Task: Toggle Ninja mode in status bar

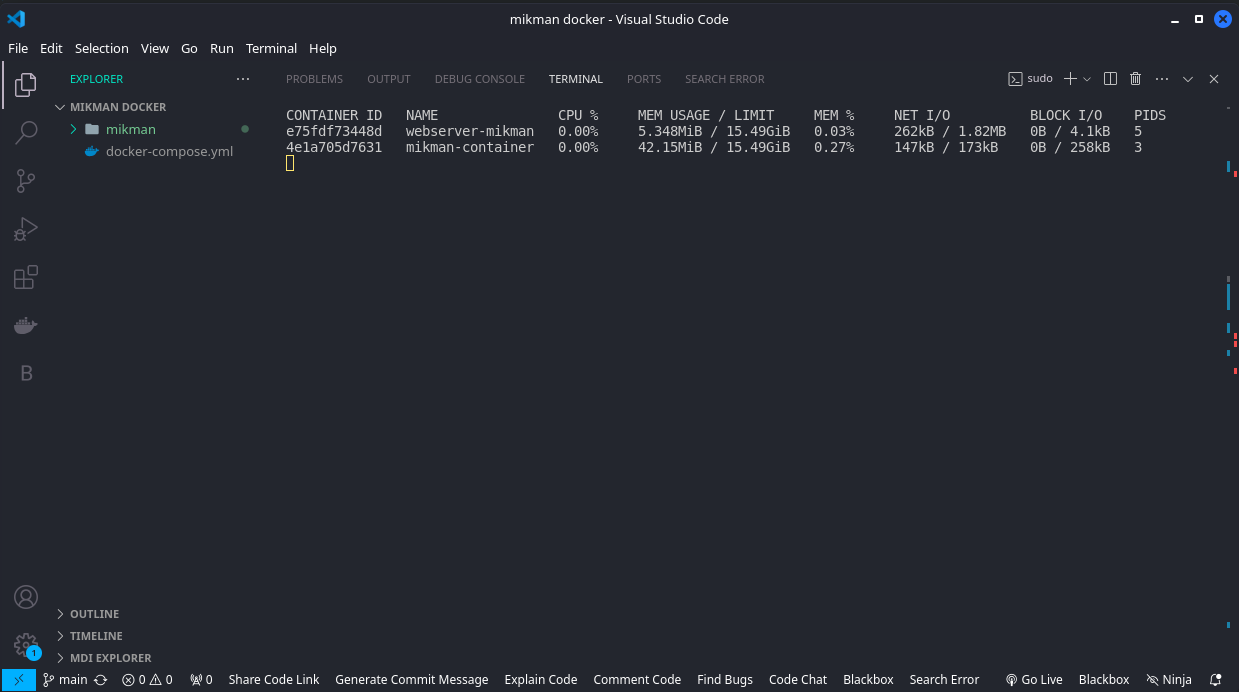Action: coord(1169,680)
